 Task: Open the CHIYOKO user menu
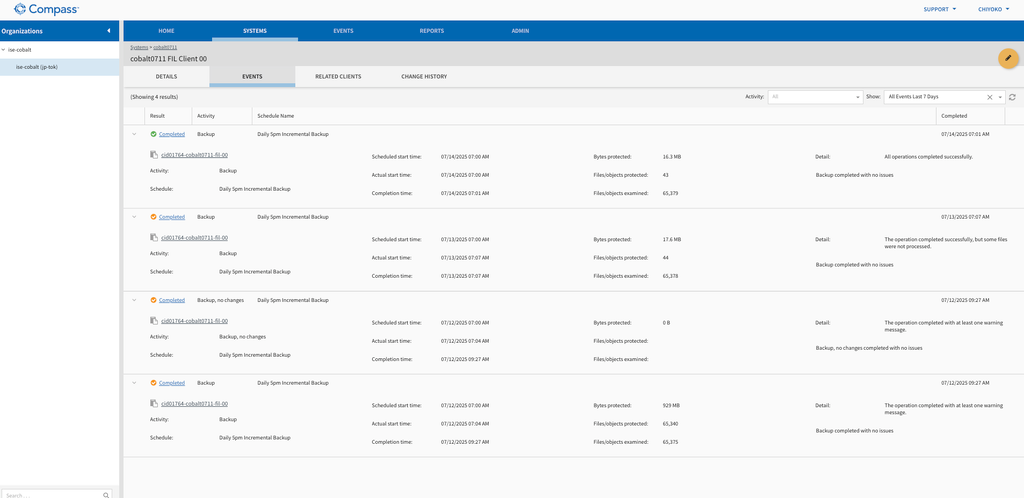[x=993, y=9]
